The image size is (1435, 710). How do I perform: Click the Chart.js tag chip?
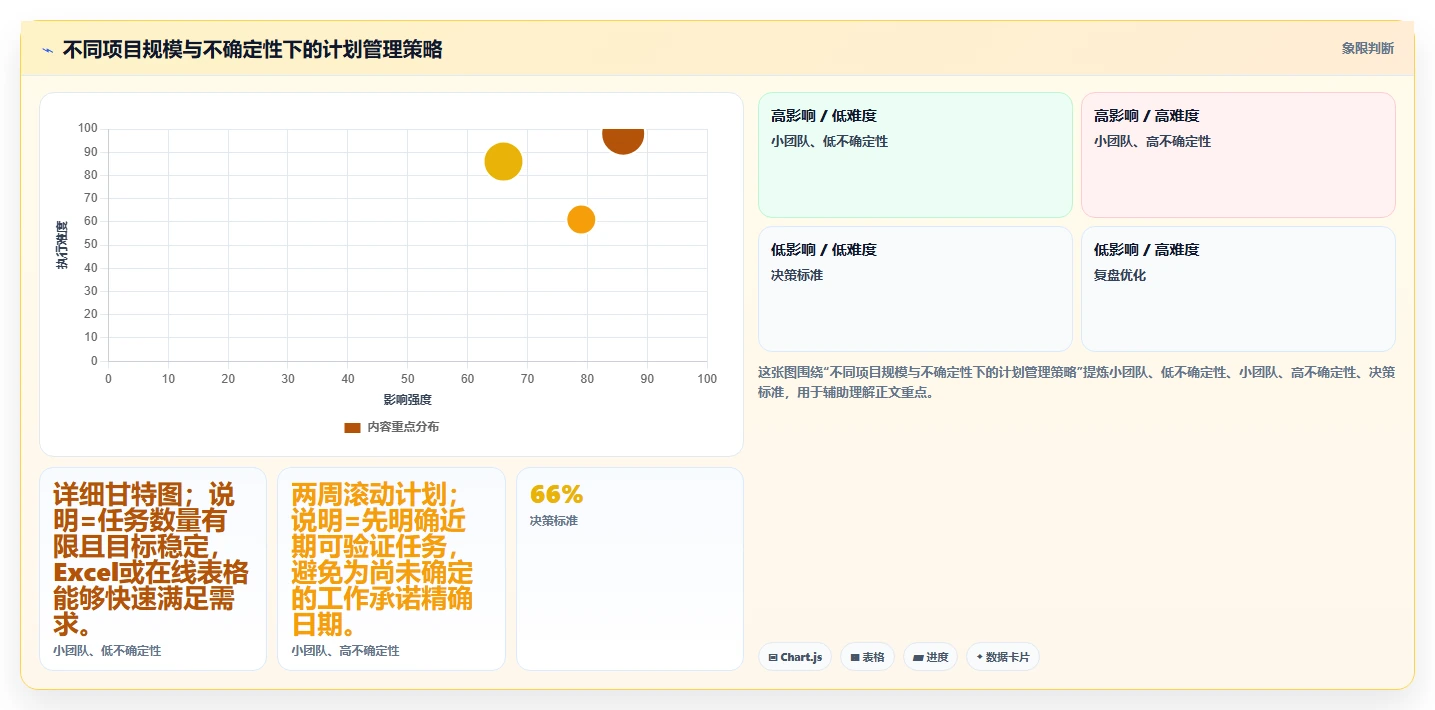click(x=795, y=657)
